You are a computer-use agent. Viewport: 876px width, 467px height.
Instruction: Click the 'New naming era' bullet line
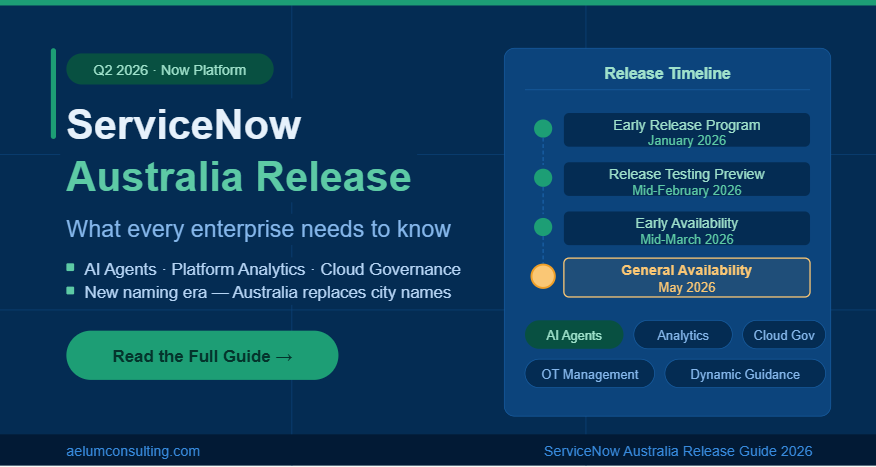point(268,292)
